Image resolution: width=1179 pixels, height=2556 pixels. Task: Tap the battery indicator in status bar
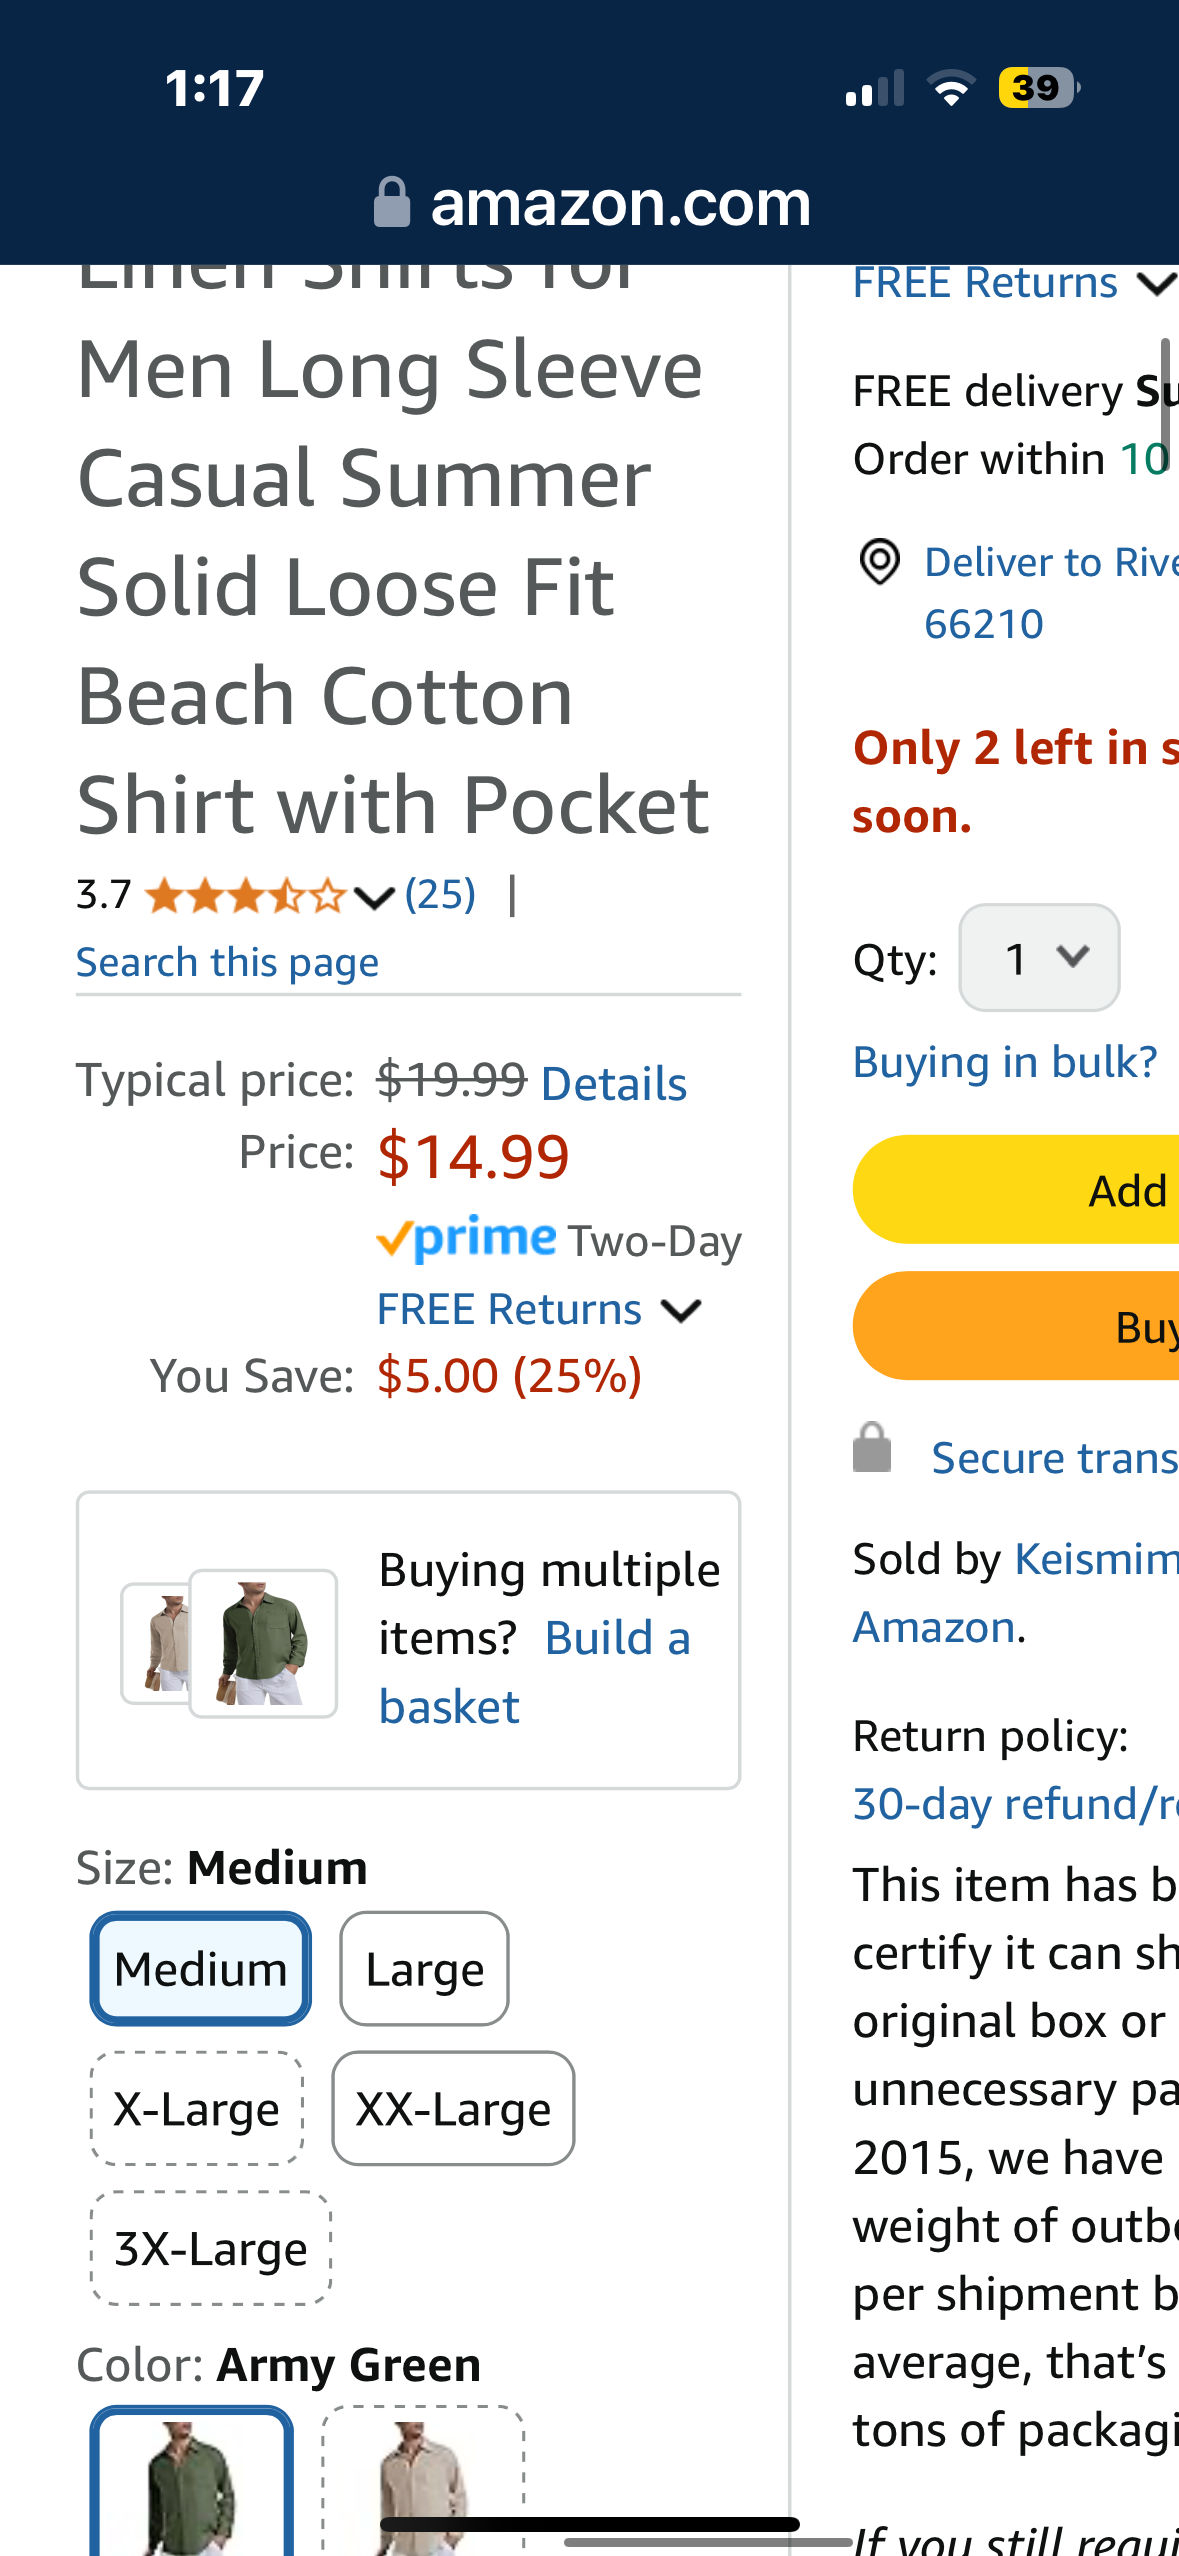click(x=1038, y=88)
